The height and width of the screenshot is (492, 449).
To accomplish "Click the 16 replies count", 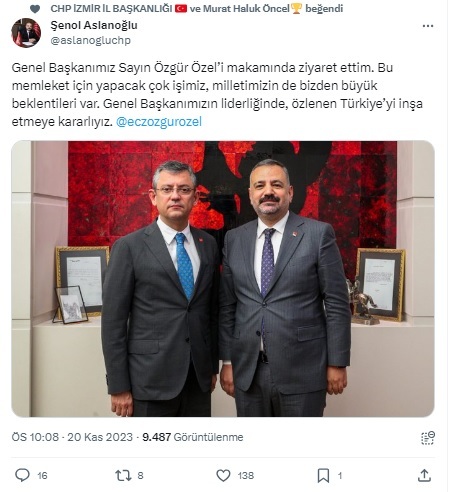I will tap(42, 476).
